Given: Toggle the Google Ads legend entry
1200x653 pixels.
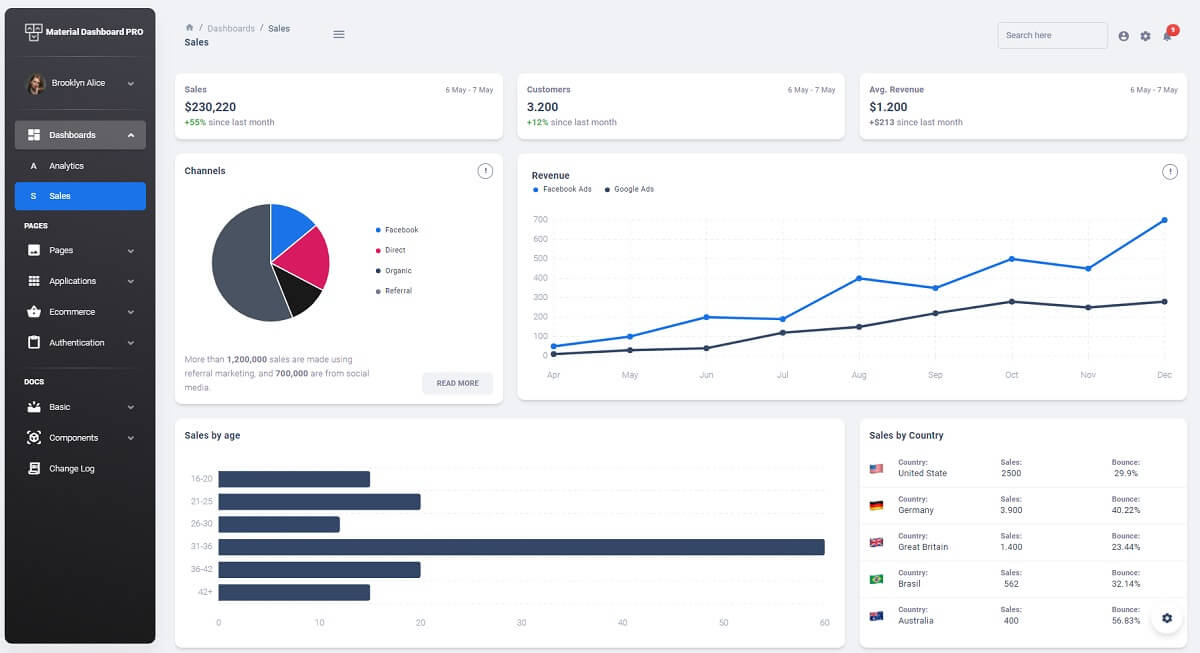Looking at the screenshot, I should (629, 189).
